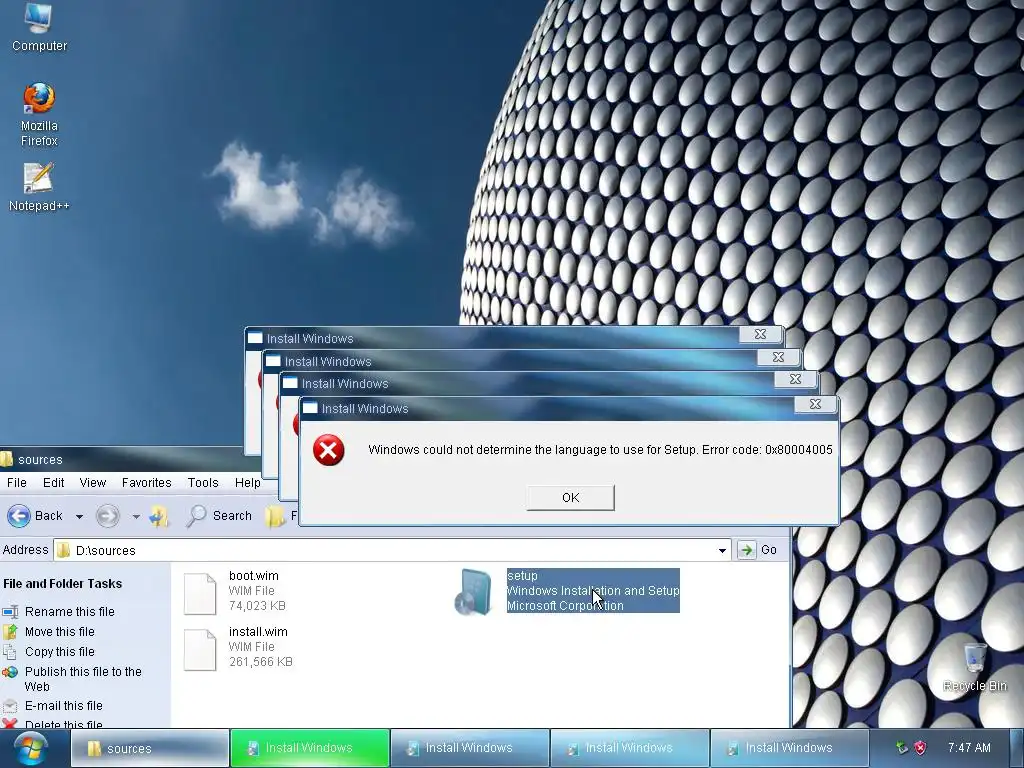Viewport: 1024px width, 768px height.
Task: Select the boot.wim file name
Action: tap(253, 576)
